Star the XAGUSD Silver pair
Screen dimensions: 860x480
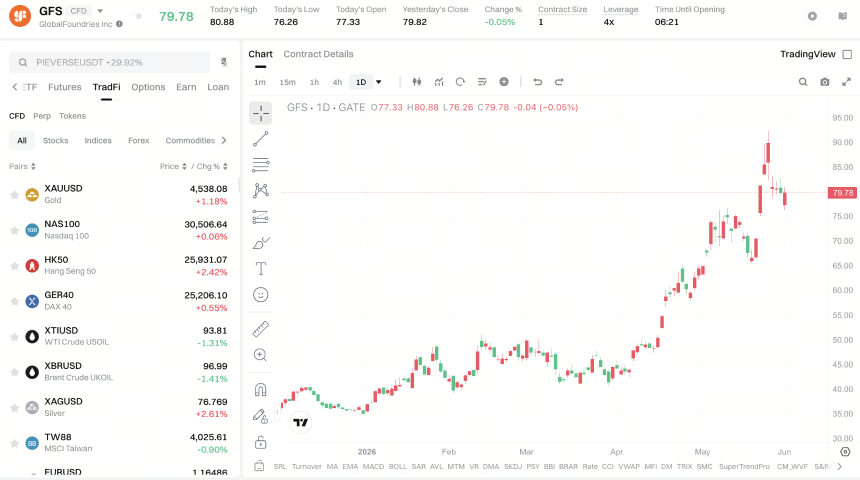14,408
